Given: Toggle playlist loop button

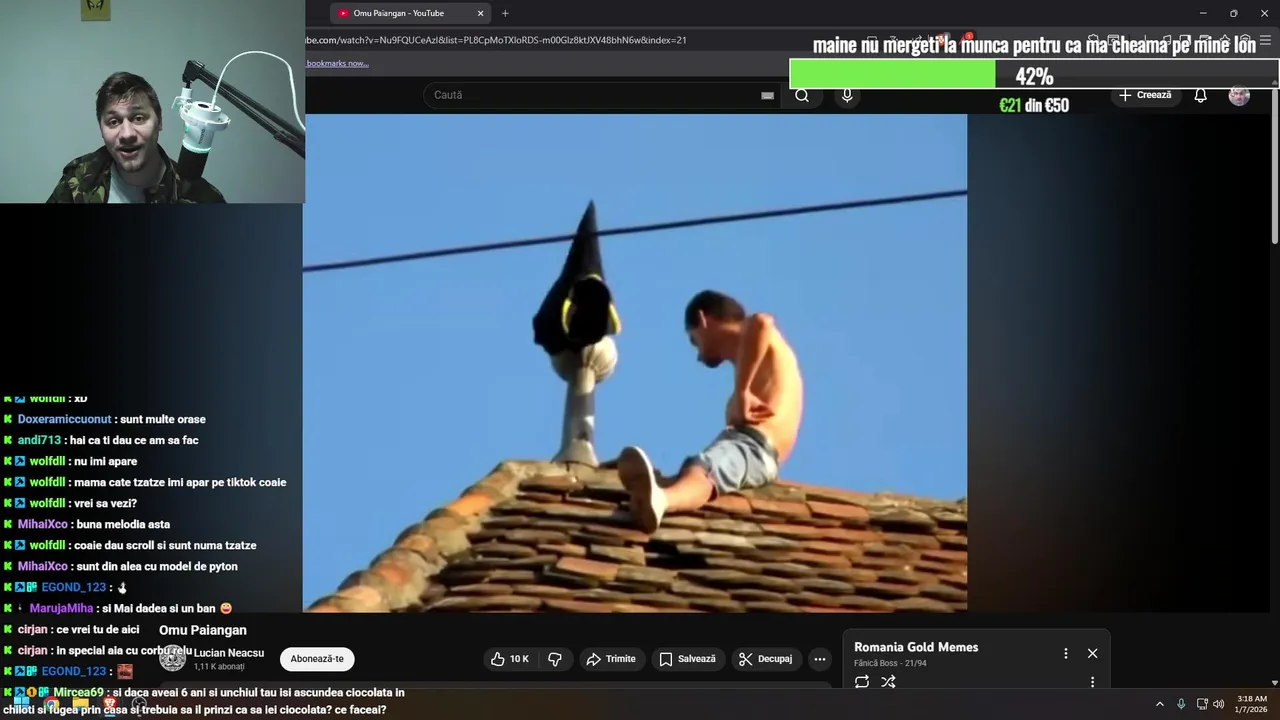Looking at the screenshot, I should (862, 682).
